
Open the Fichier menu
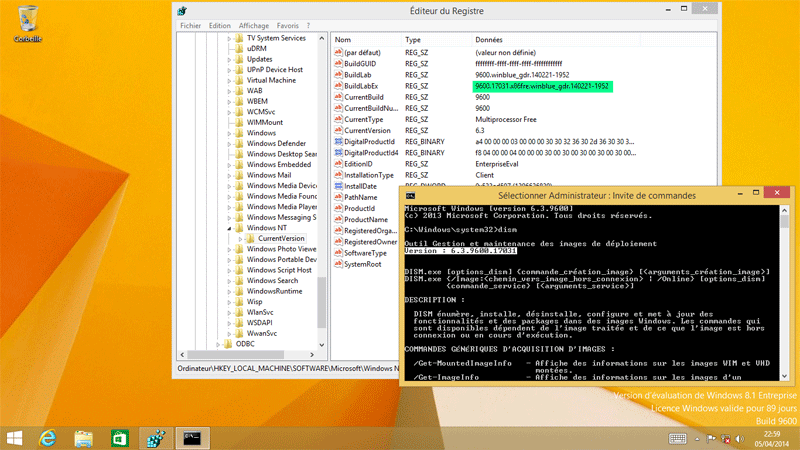[190, 25]
